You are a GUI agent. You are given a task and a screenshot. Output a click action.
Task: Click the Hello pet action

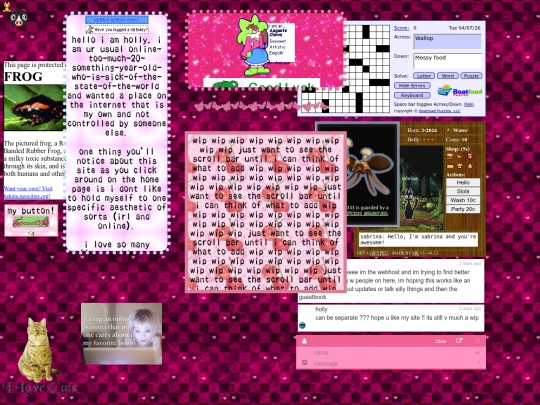[x=463, y=182]
